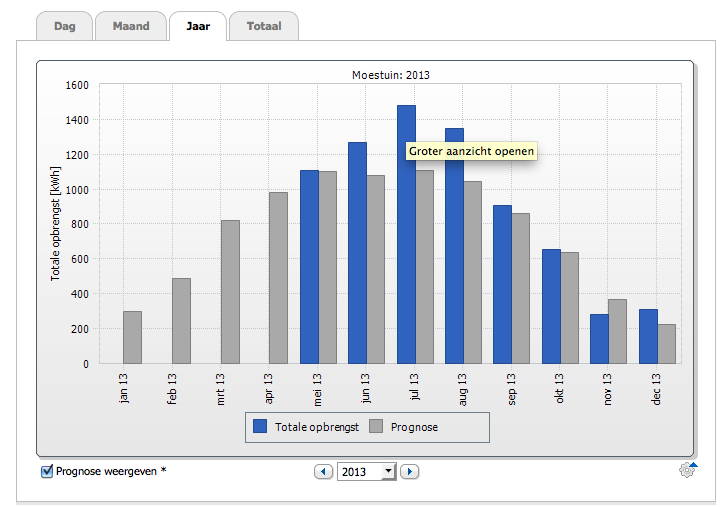
Task: Click the blue mei 13 bar
Action: click(x=309, y=267)
